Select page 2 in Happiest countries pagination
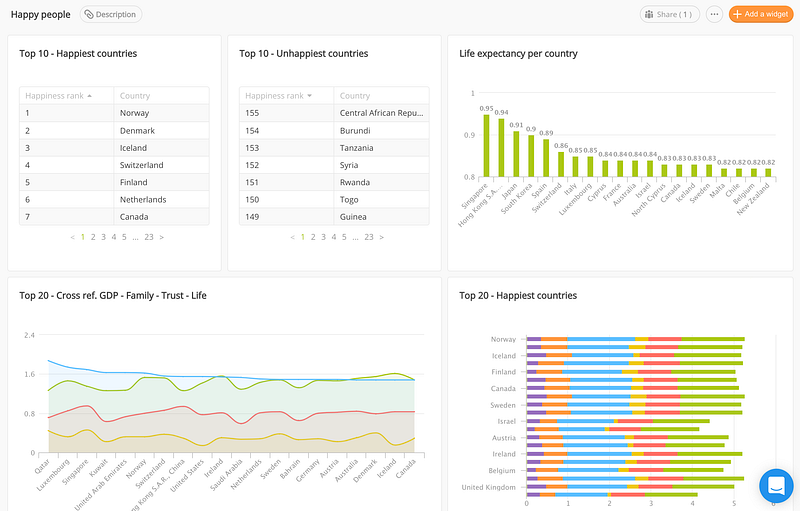This screenshot has width=800, height=511. point(93,237)
